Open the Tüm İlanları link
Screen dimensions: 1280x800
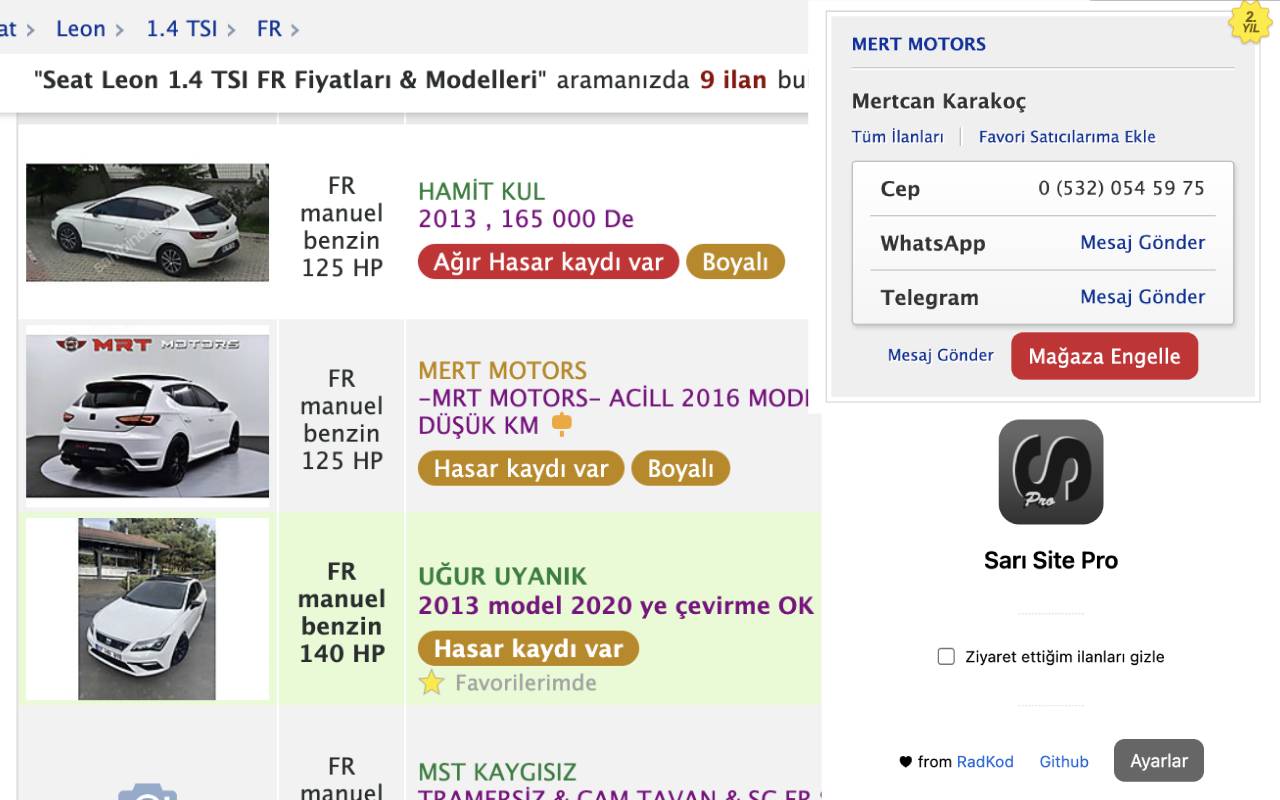coord(897,137)
